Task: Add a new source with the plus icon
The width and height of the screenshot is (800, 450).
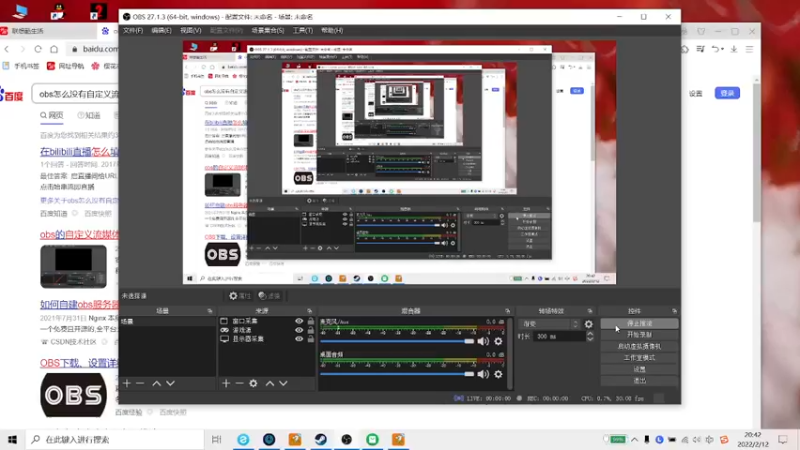Action: pos(226,383)
